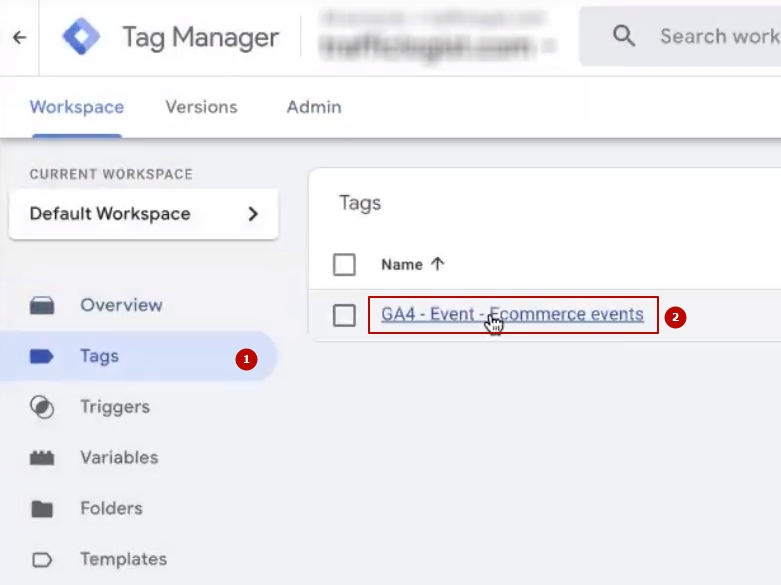Sort tags by Name column arrow
Image resolution: width=781 pixels, height=585 pixels.
coord(437,265)
